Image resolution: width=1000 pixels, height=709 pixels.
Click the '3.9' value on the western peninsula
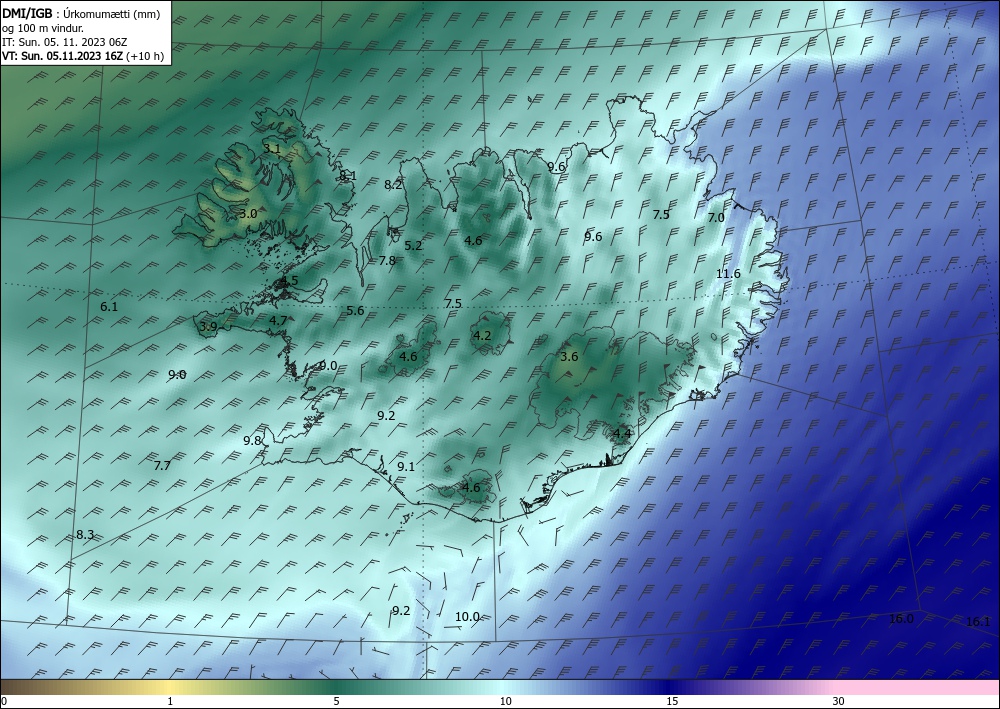click(x=209, y=327)
